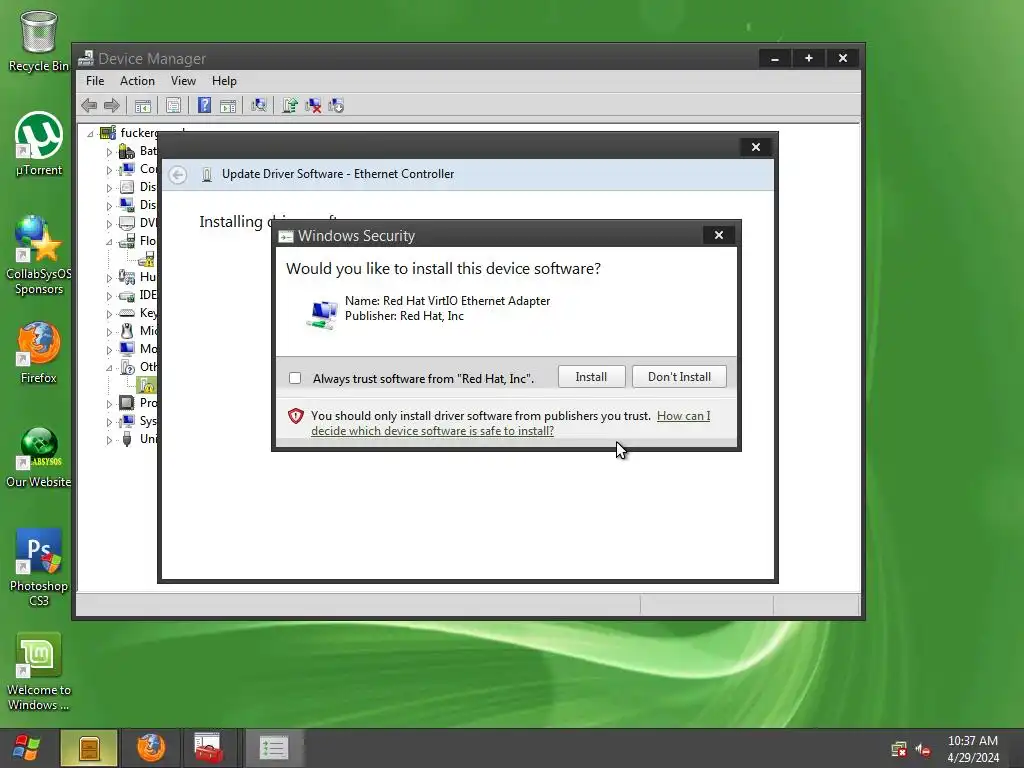Screen dimensions: 1024x768
Task: Click the network tray icon with red X
Action: (x=899, y=749)
